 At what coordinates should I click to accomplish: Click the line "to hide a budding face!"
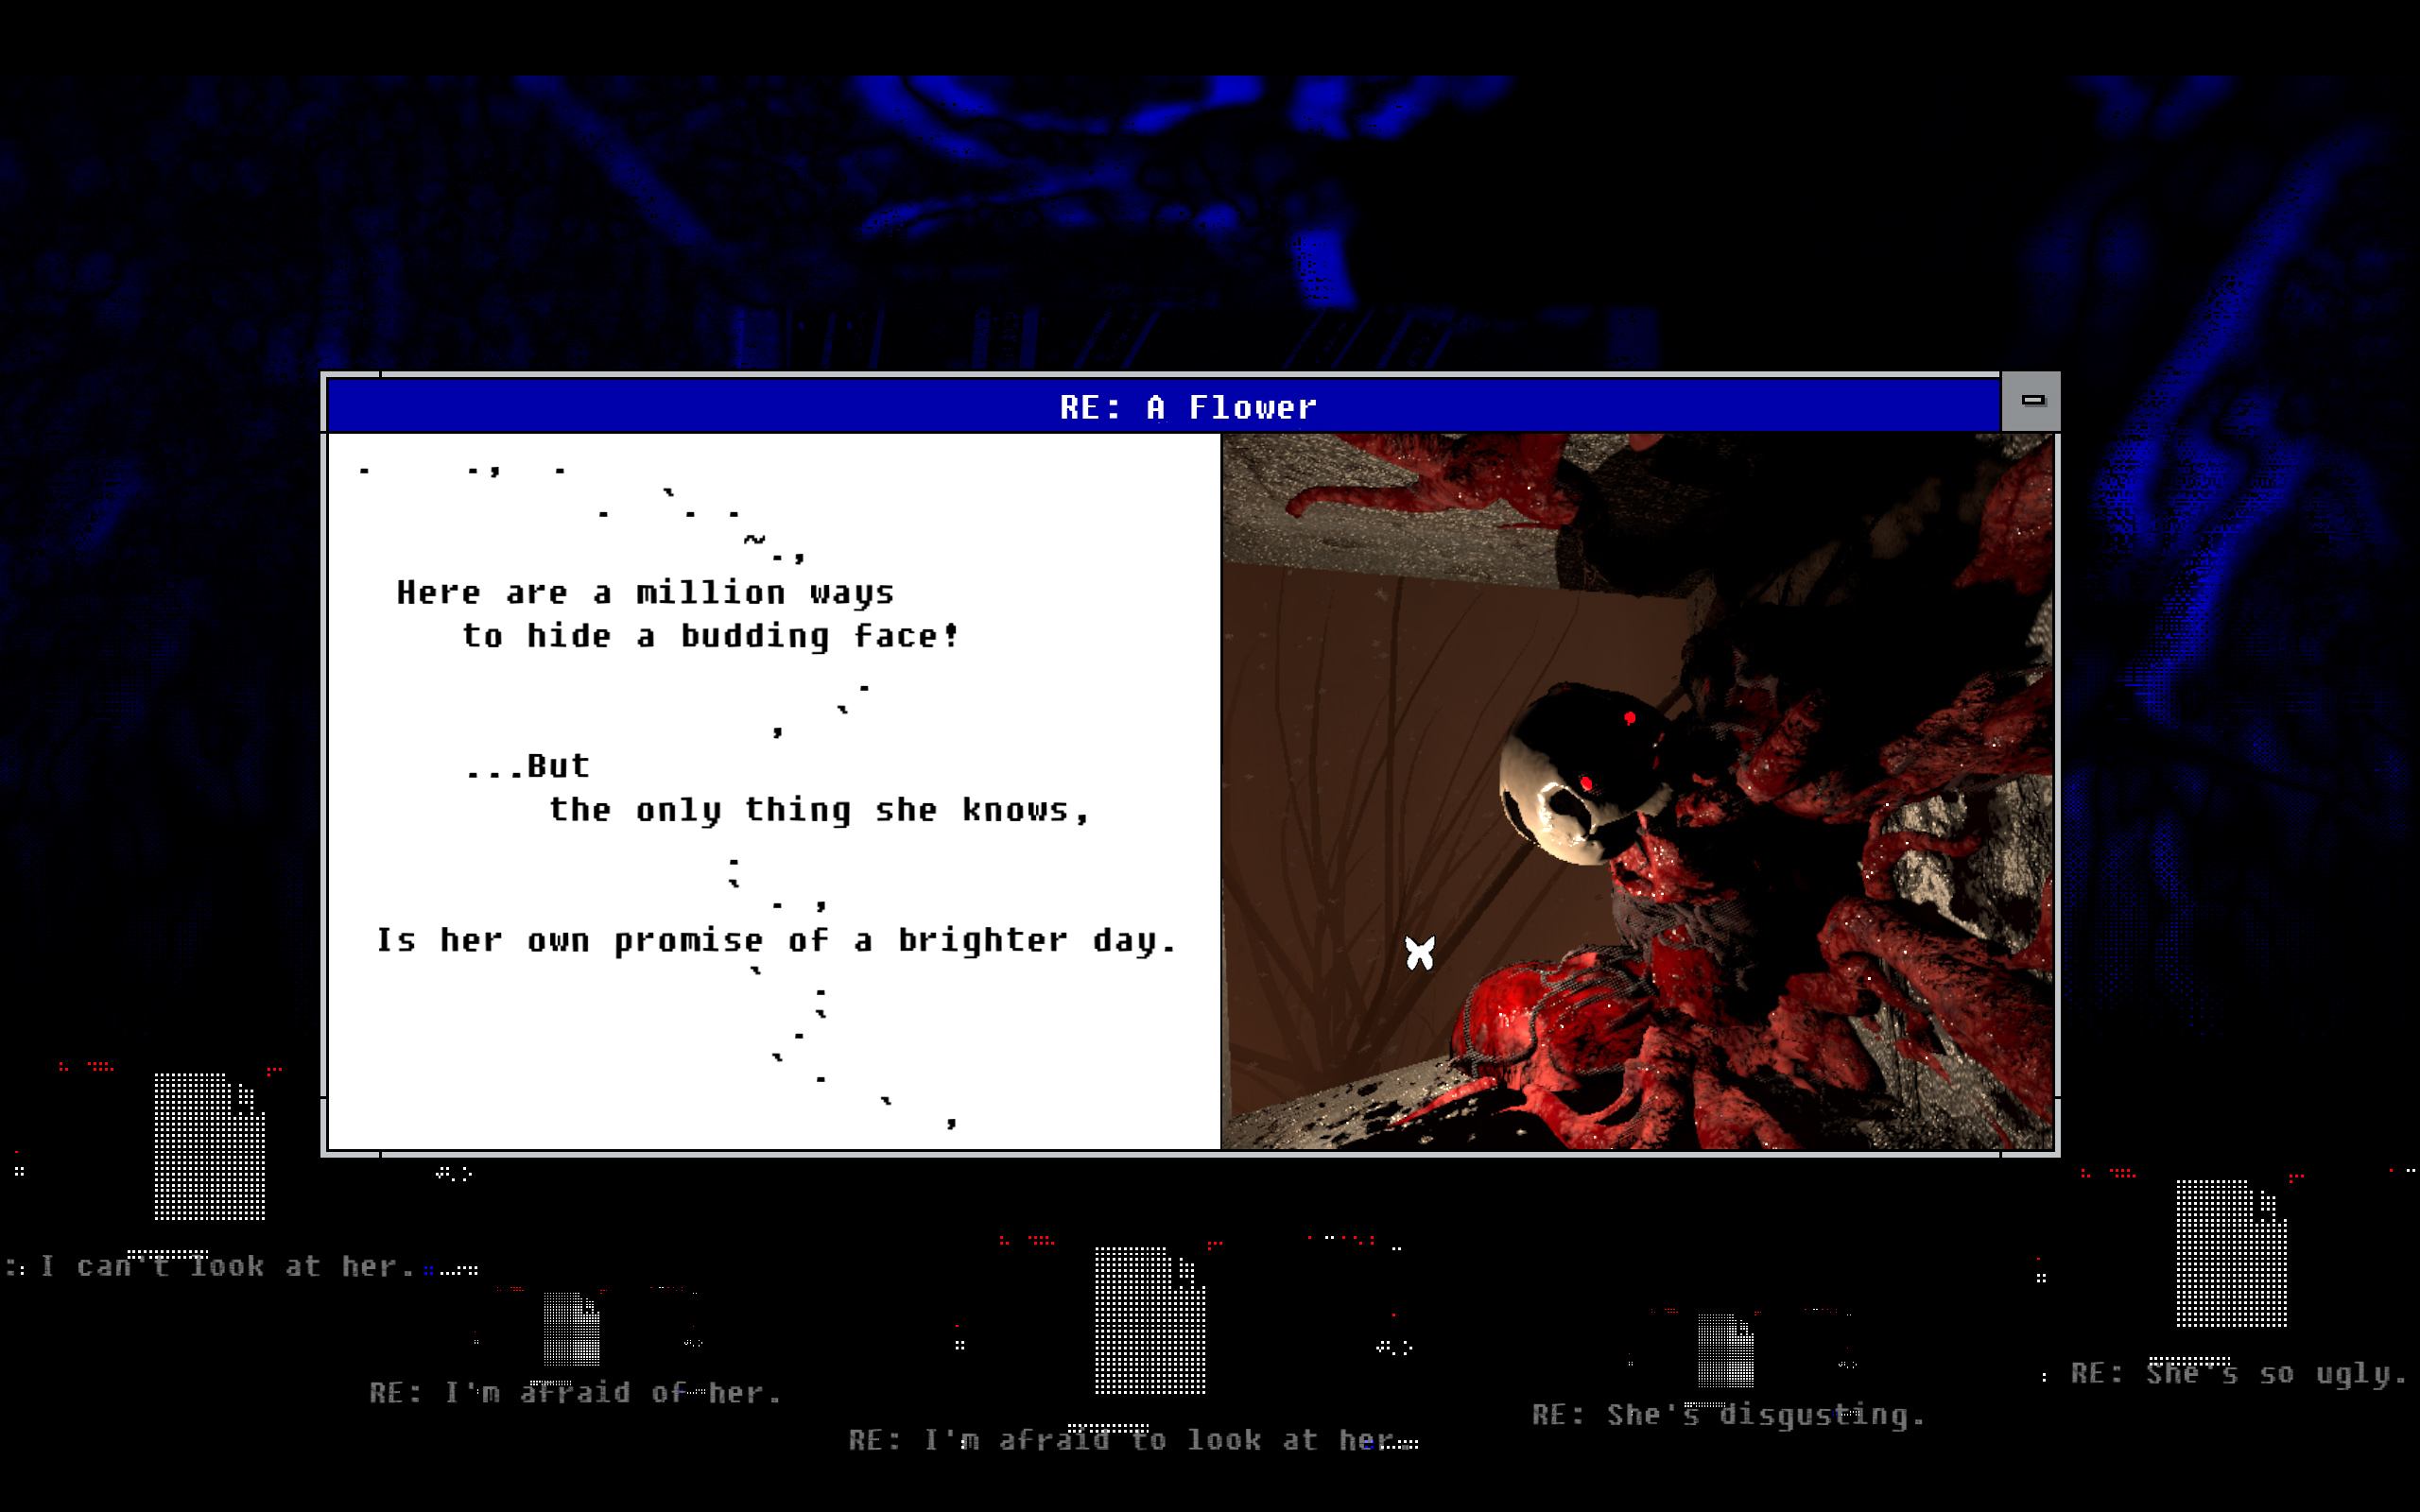710,636
